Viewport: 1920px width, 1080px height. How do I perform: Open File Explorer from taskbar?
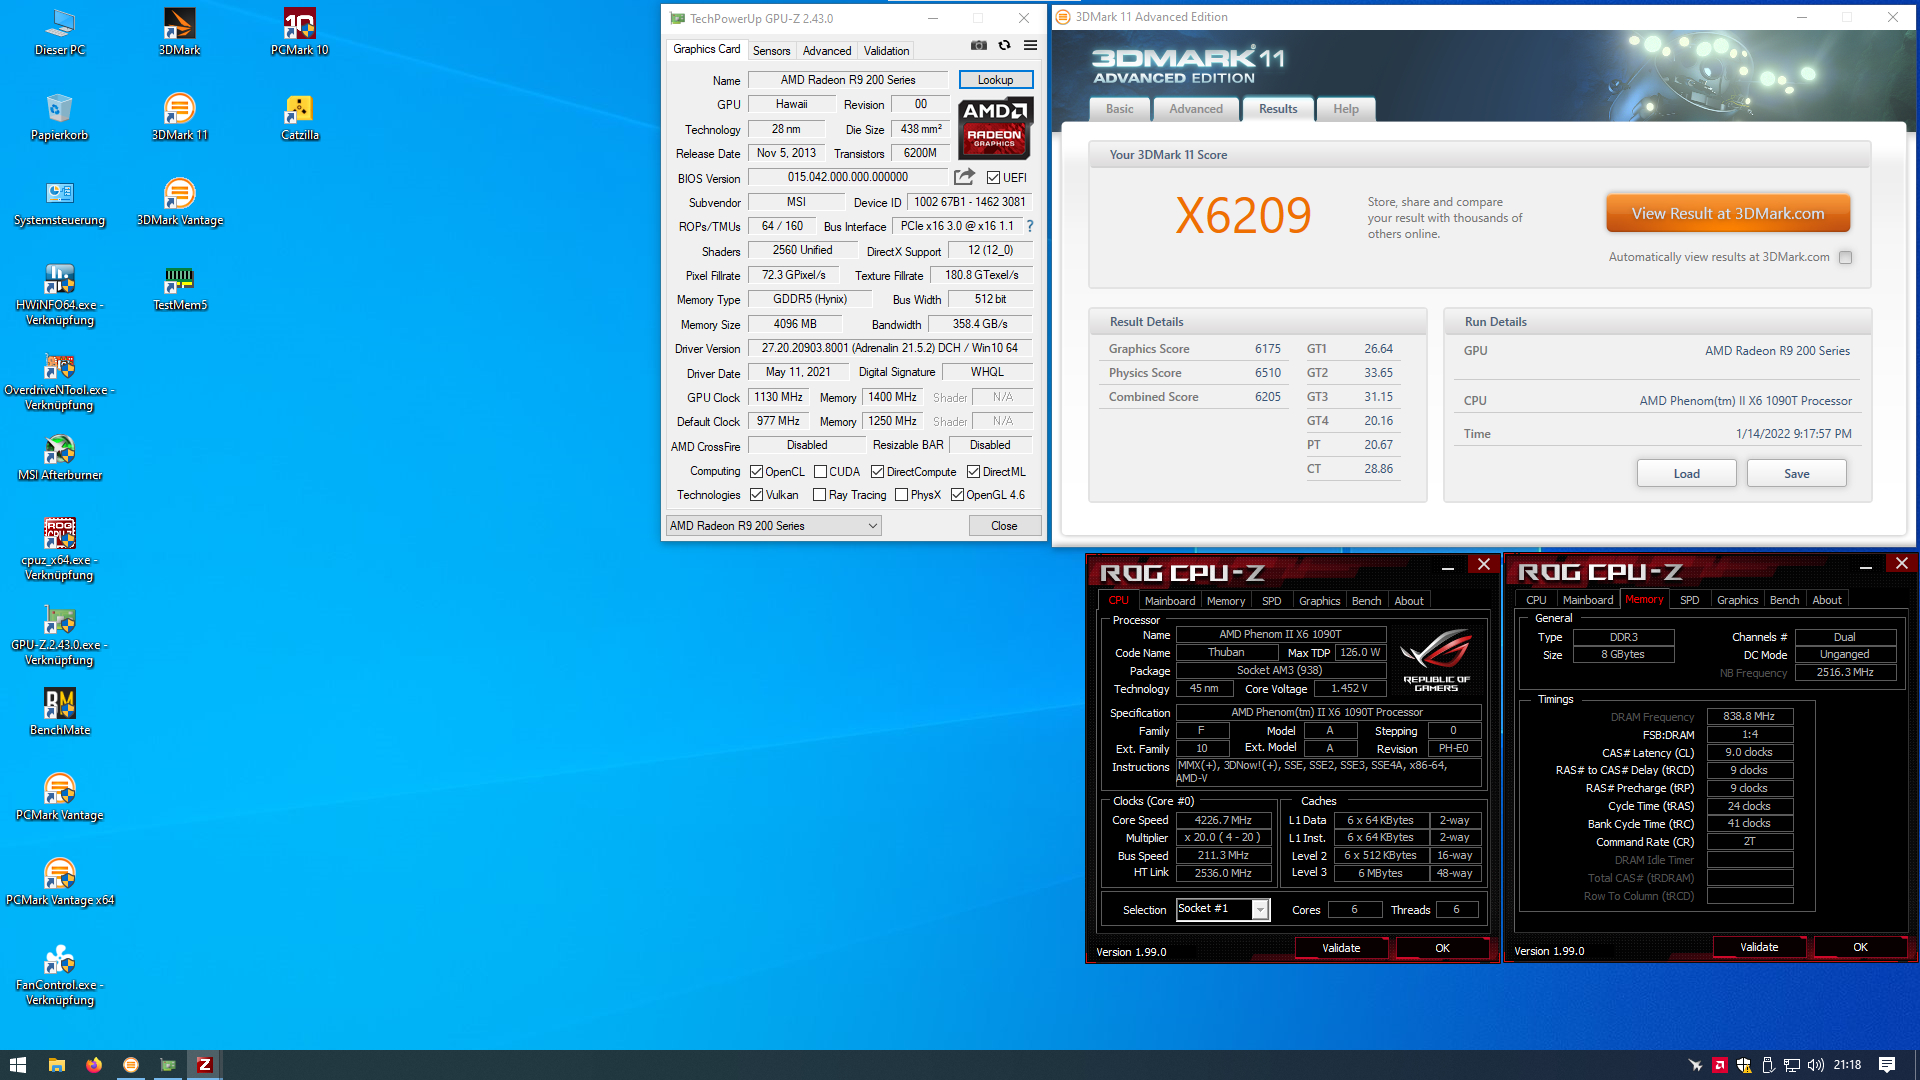point(57,1065)
